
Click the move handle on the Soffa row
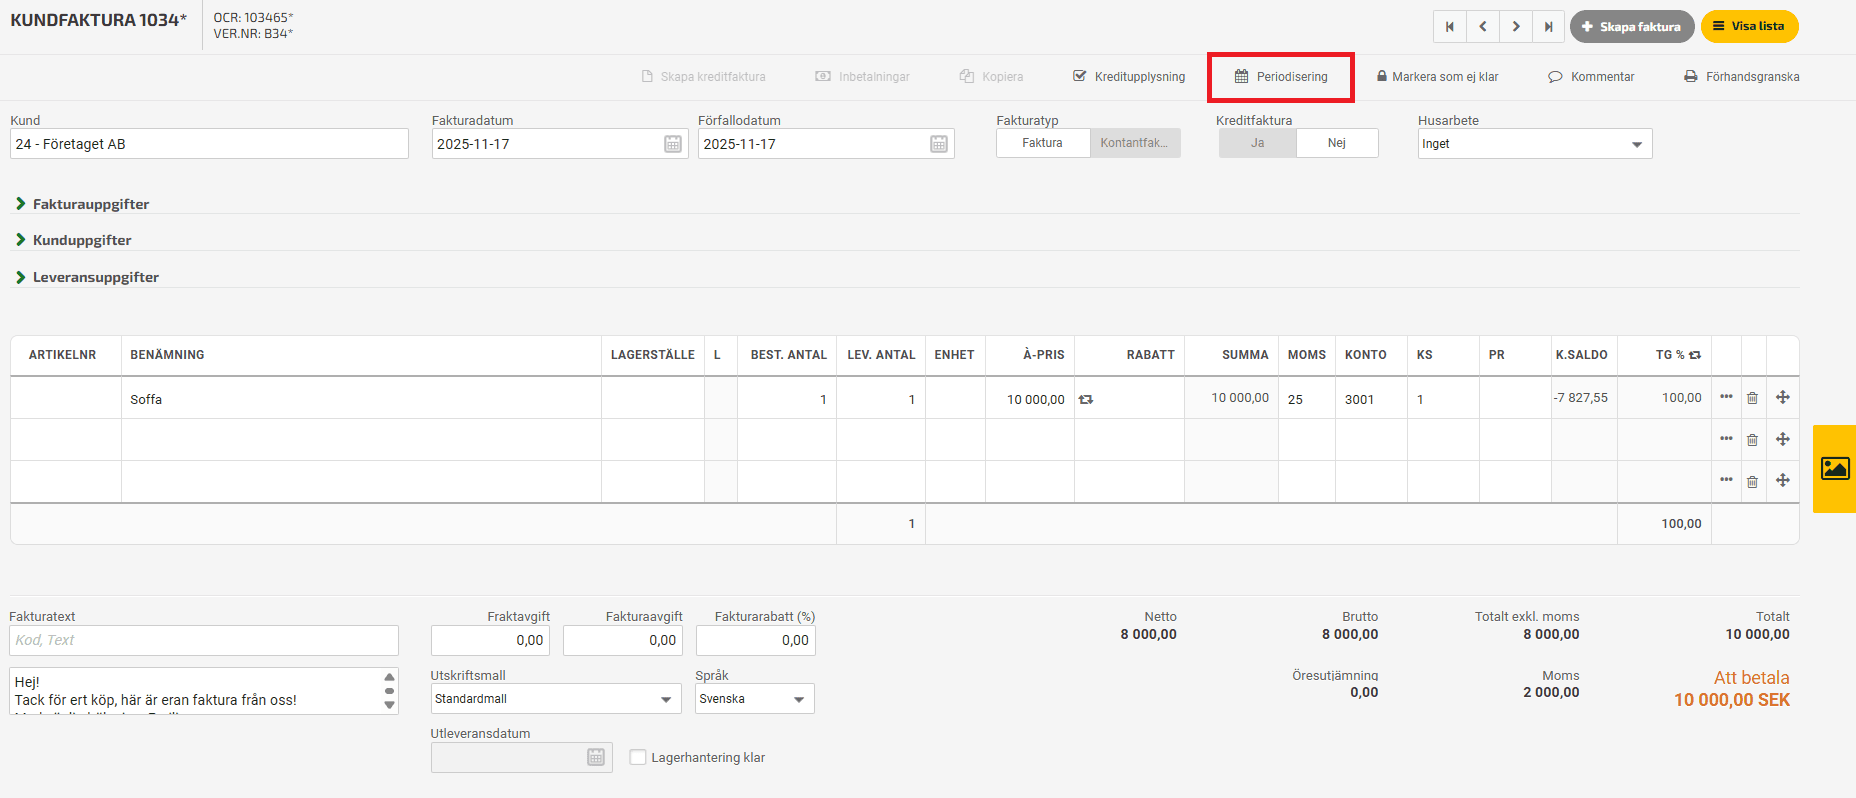(x=1782, y=398)
